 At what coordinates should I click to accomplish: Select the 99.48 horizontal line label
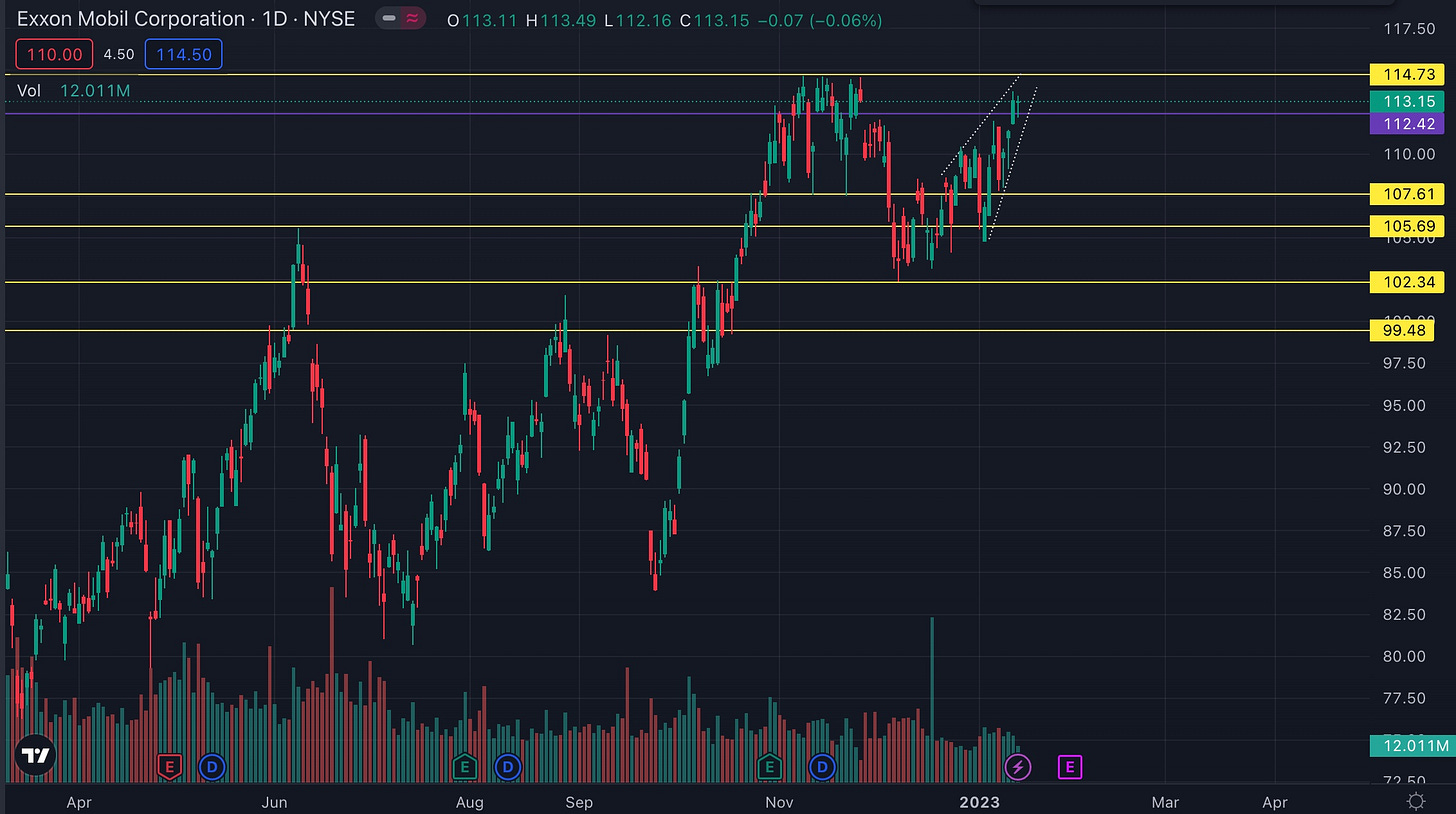click(x=1403, y=330)
